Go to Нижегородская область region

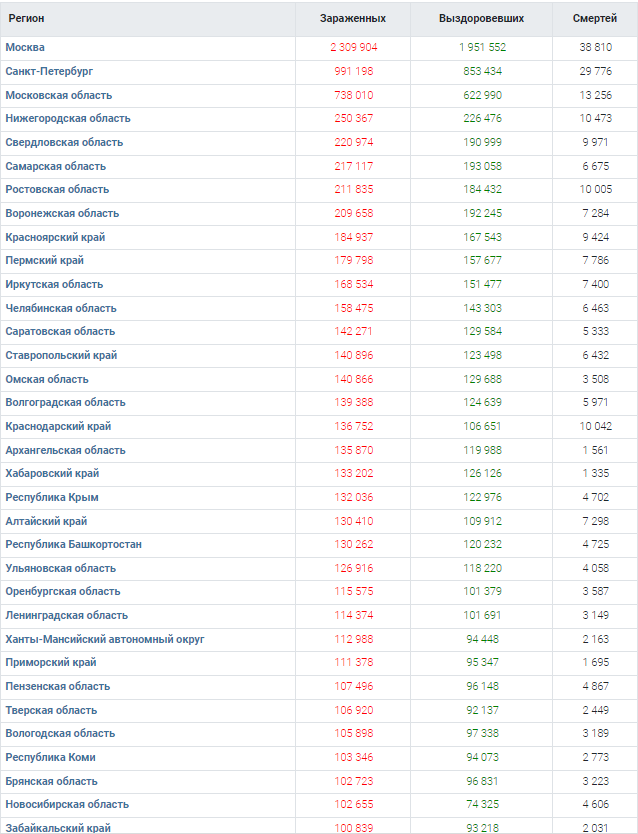click(68, 118)
